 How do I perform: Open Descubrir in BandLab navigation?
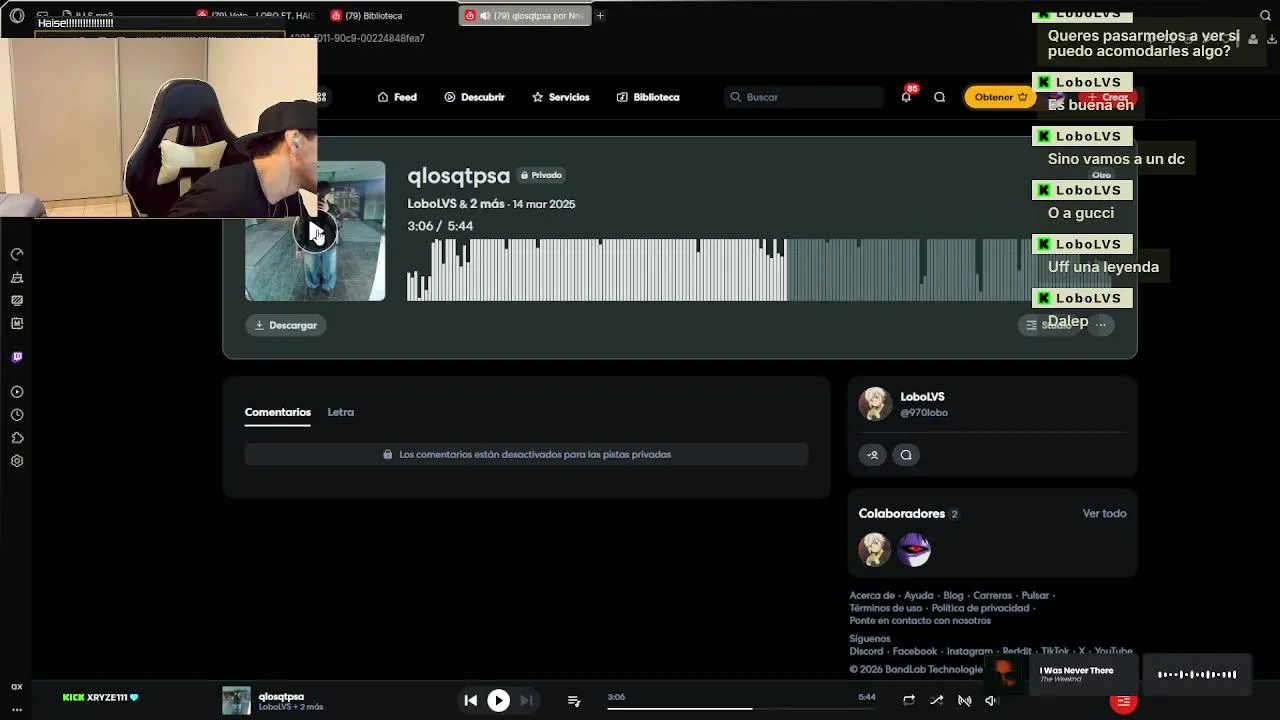475,97
